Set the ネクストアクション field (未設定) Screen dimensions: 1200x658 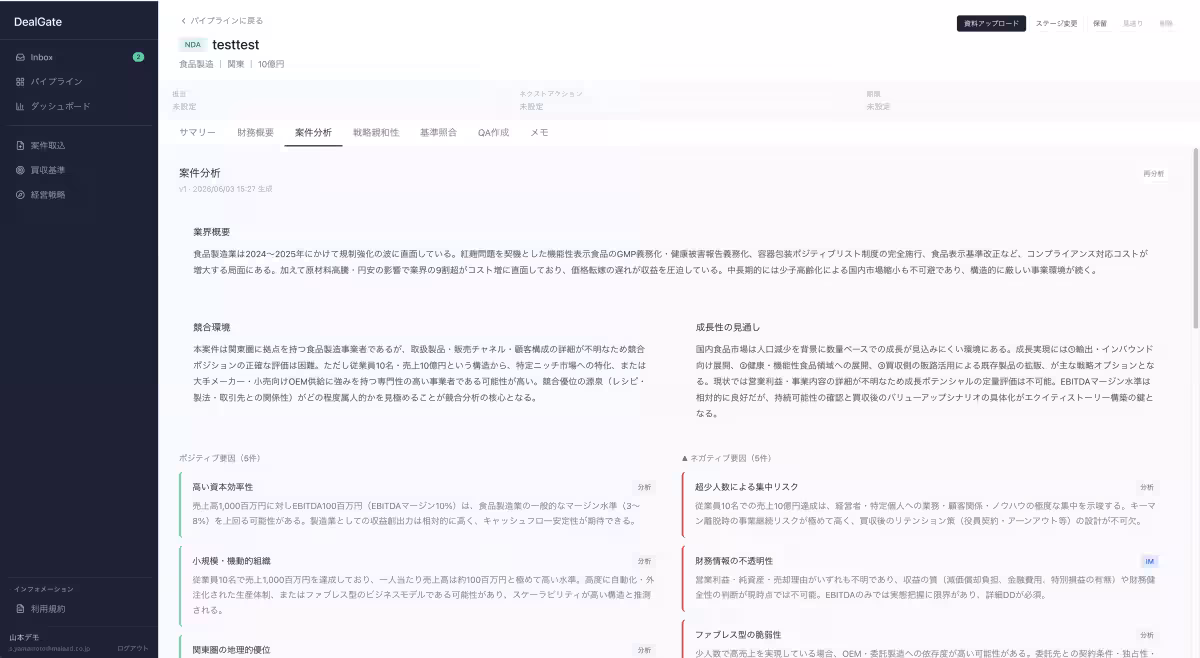point(531,106)
